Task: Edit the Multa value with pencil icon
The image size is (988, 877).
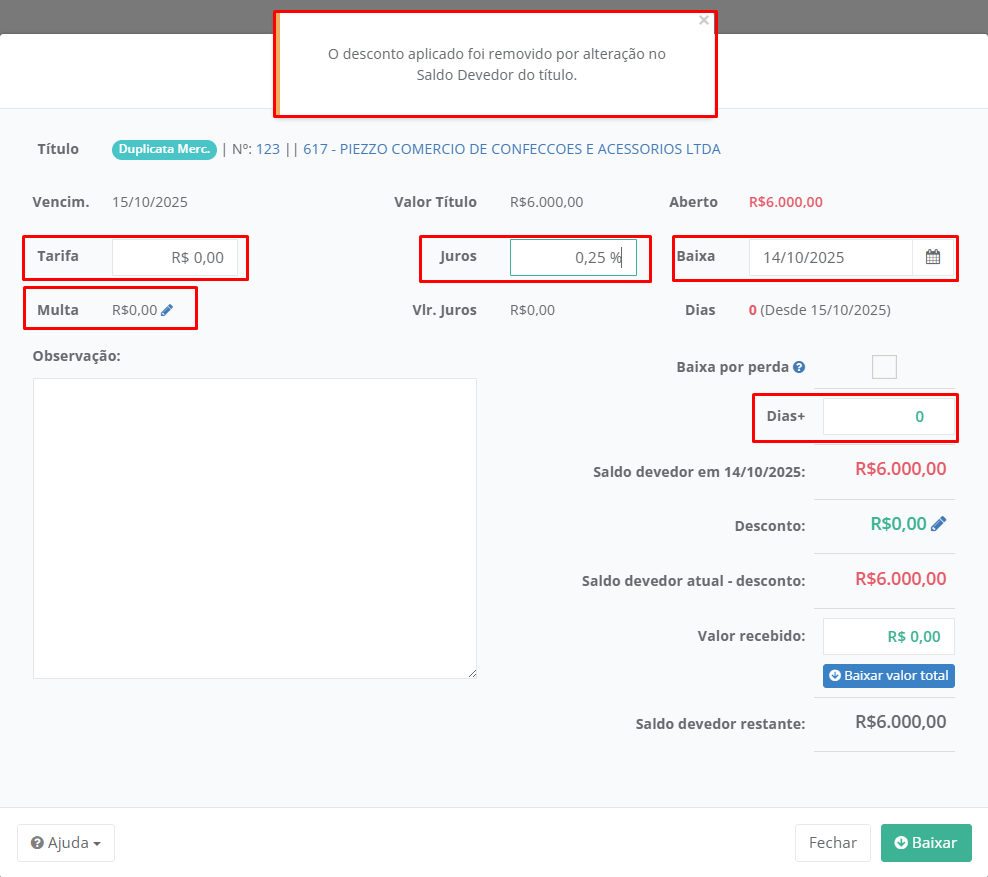Action: pyautogui.click(x=167, y=310)
